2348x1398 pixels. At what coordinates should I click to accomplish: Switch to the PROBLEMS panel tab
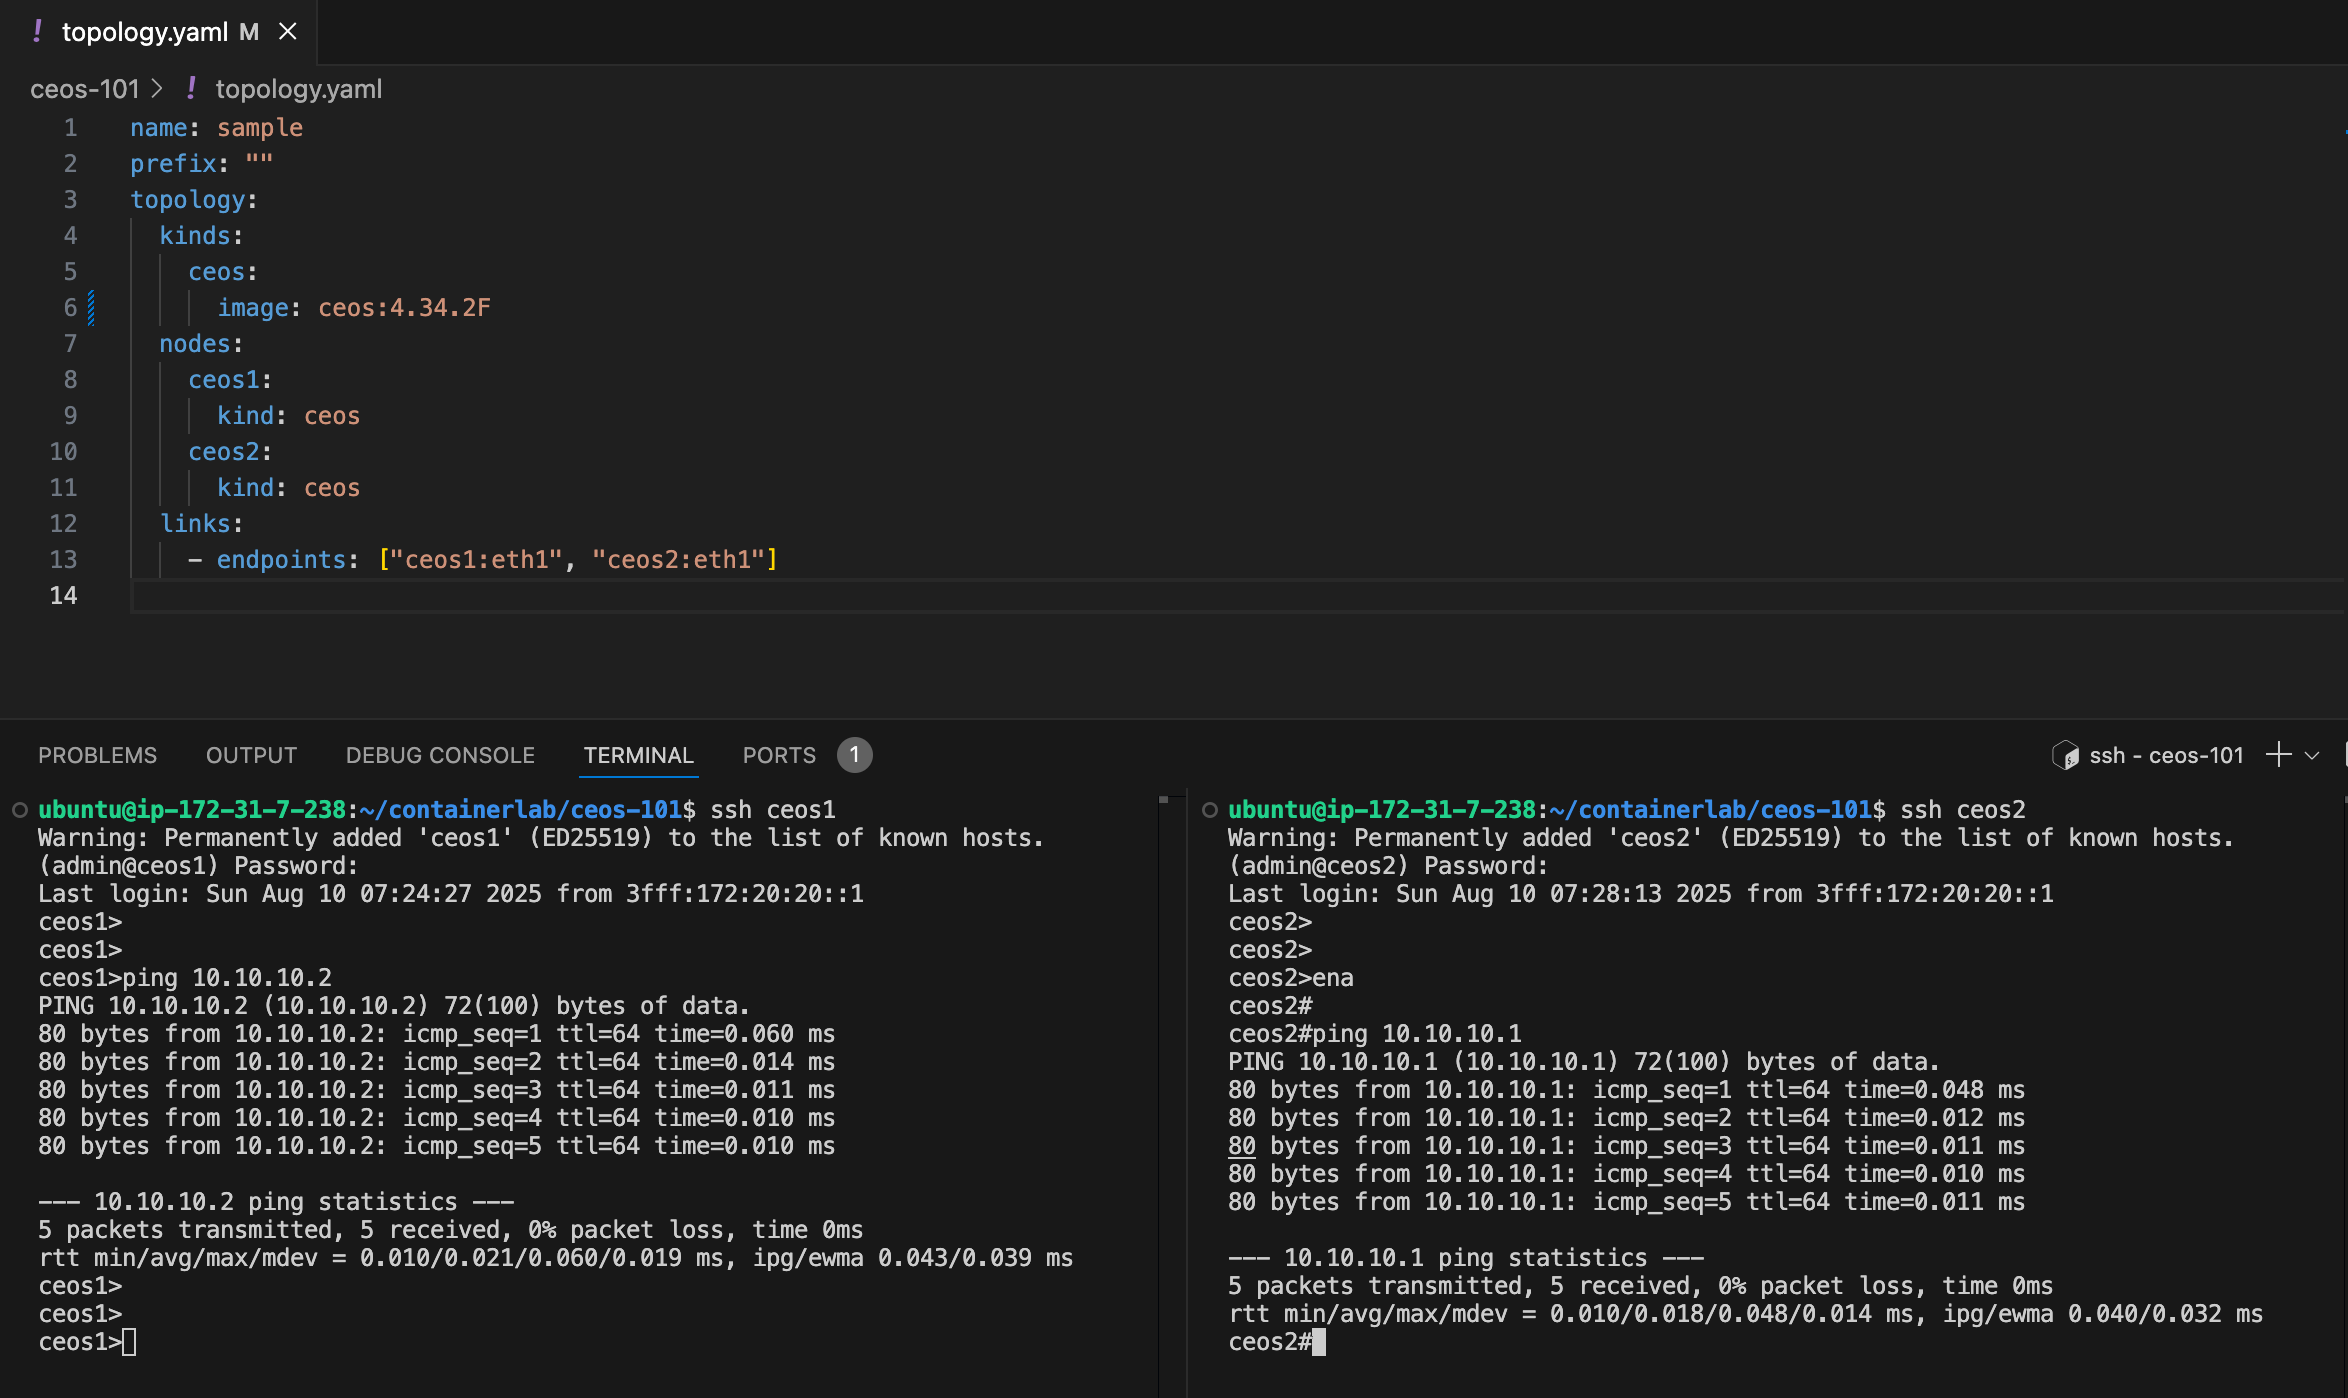(97, 755)
